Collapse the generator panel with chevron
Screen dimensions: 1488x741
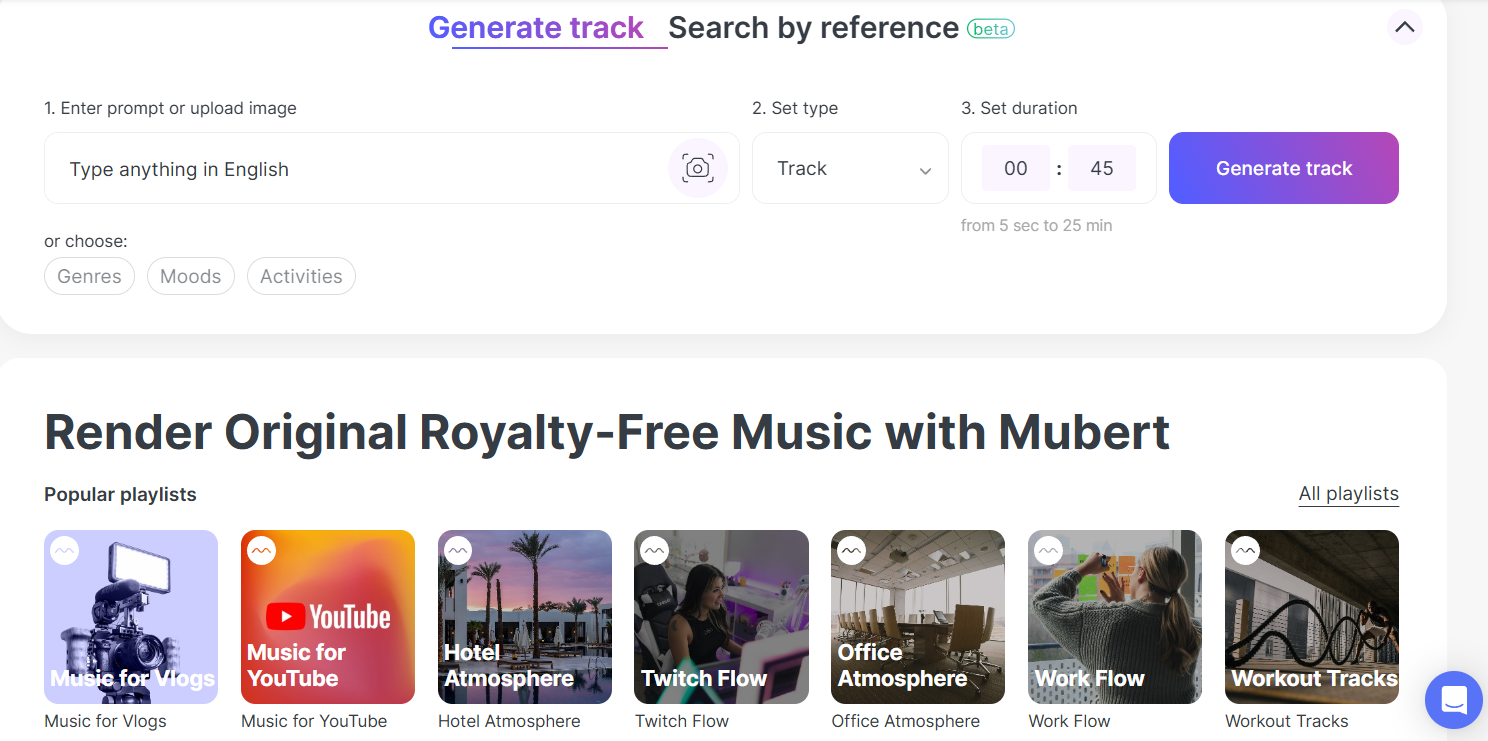[x=1404, y=28]
